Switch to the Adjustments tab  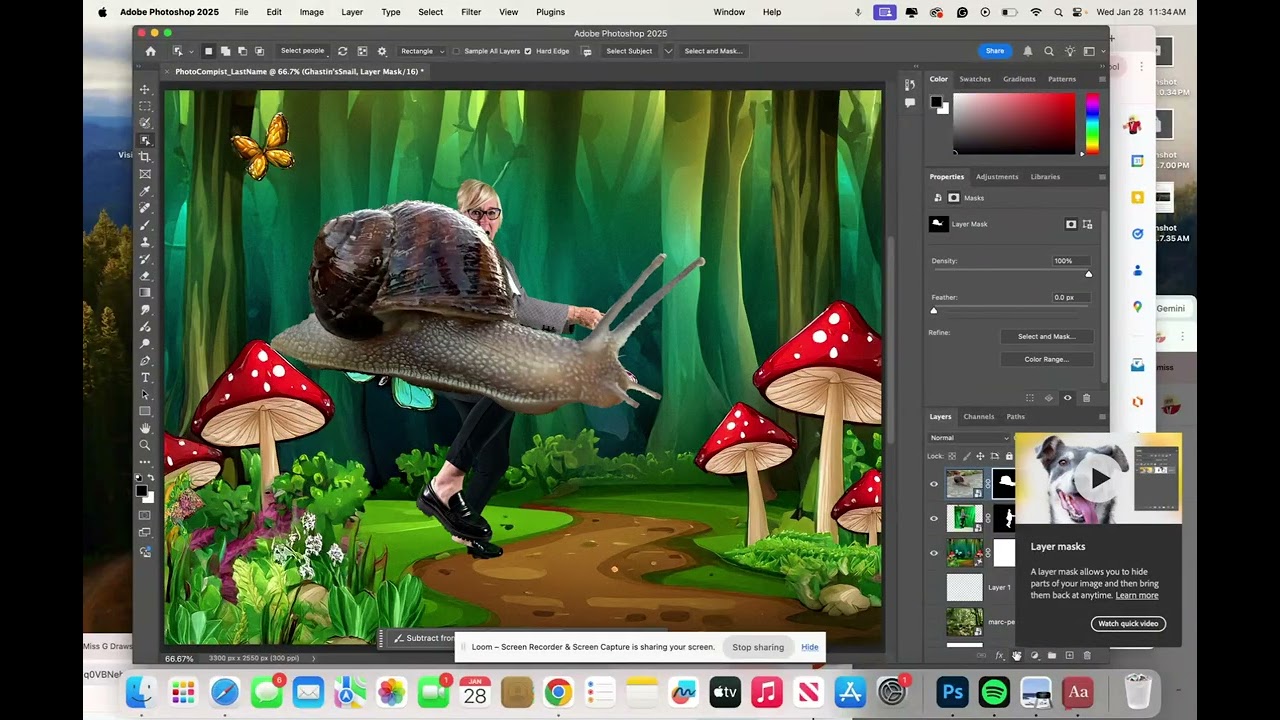997,177
